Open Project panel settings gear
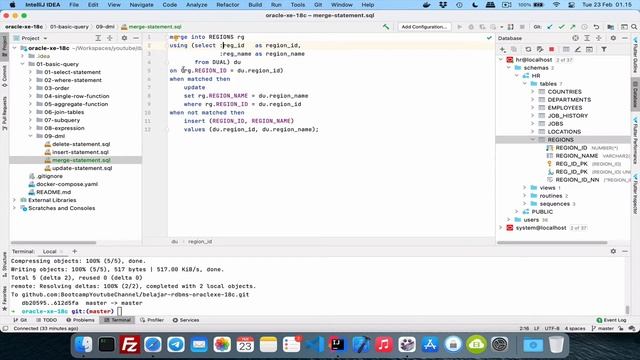Viewport: 640px width, 360px height. pyautogui.click(x=124, y=38)
